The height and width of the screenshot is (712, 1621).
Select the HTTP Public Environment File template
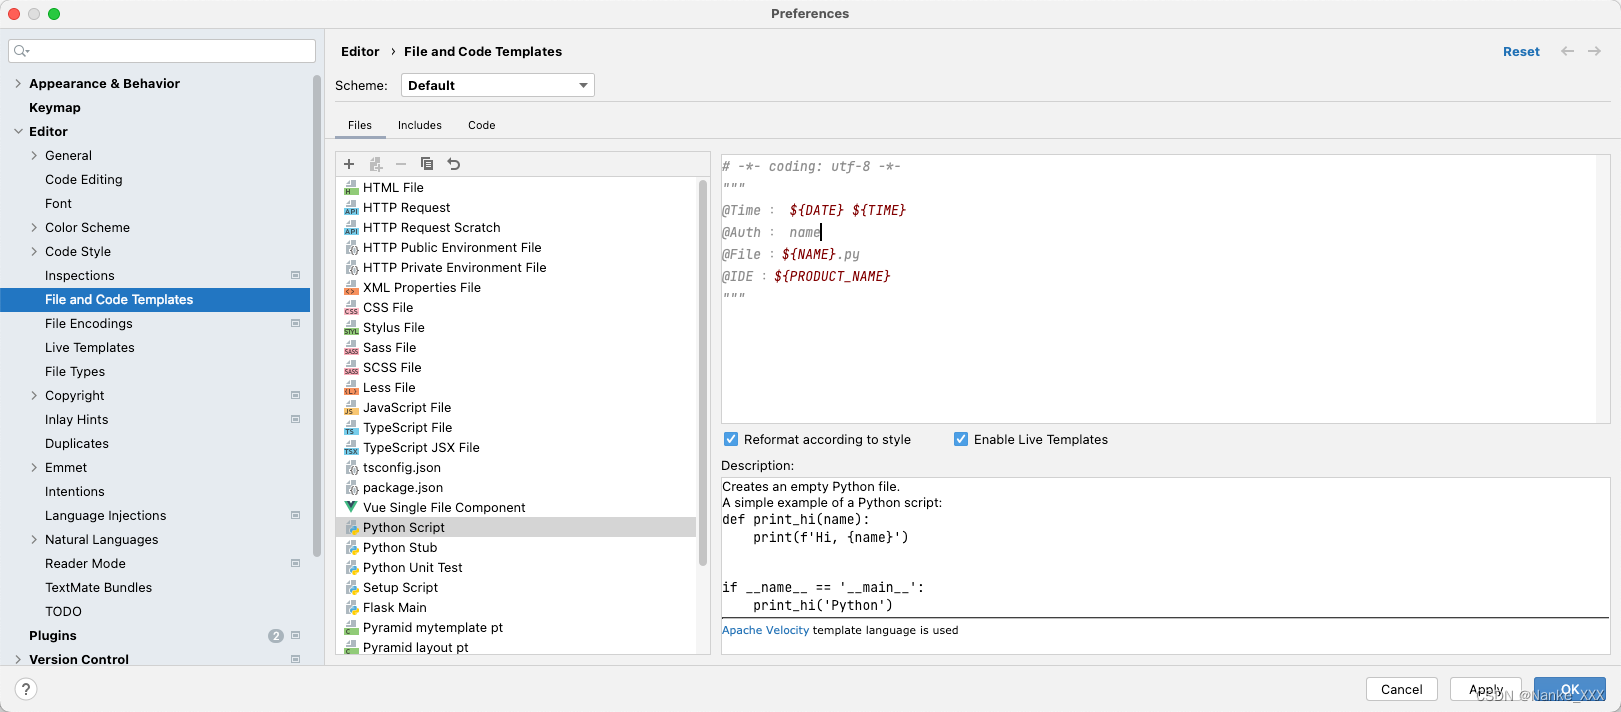[516, 247]
